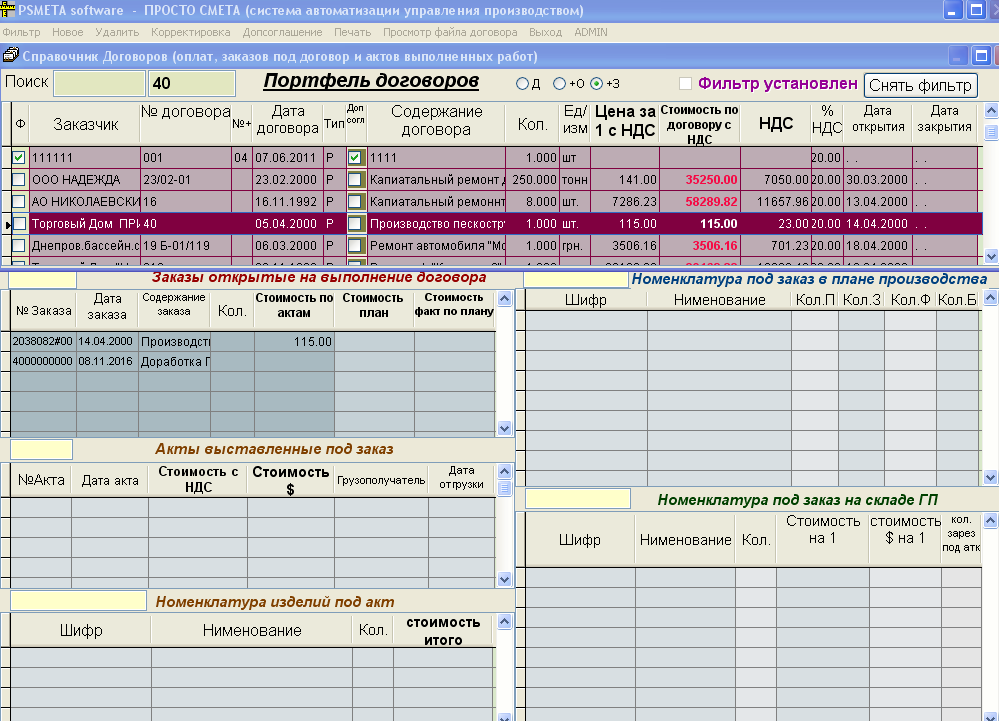Click the empty Поиск search field
Viewport: 999px width, 721px height.
pos(99,83)
